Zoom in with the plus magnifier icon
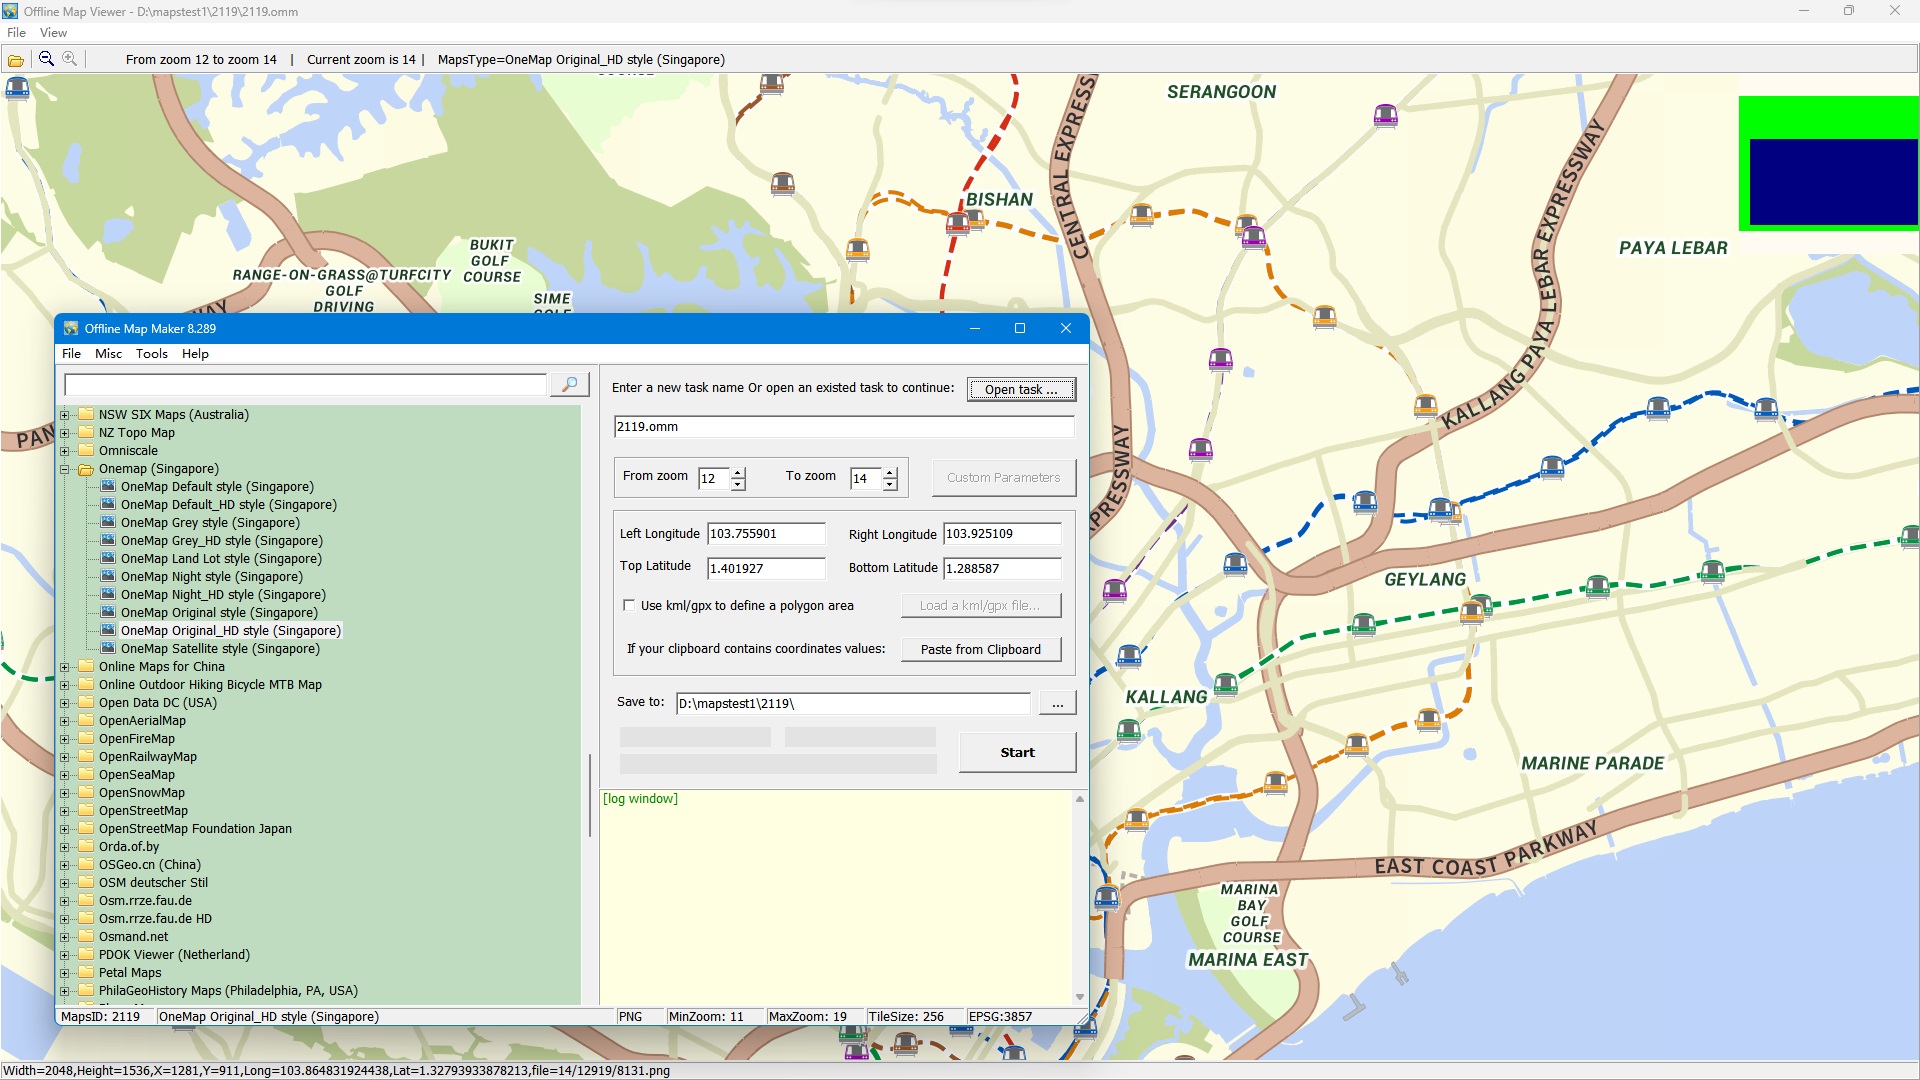1920x1080 pixels. pos(70,59)
